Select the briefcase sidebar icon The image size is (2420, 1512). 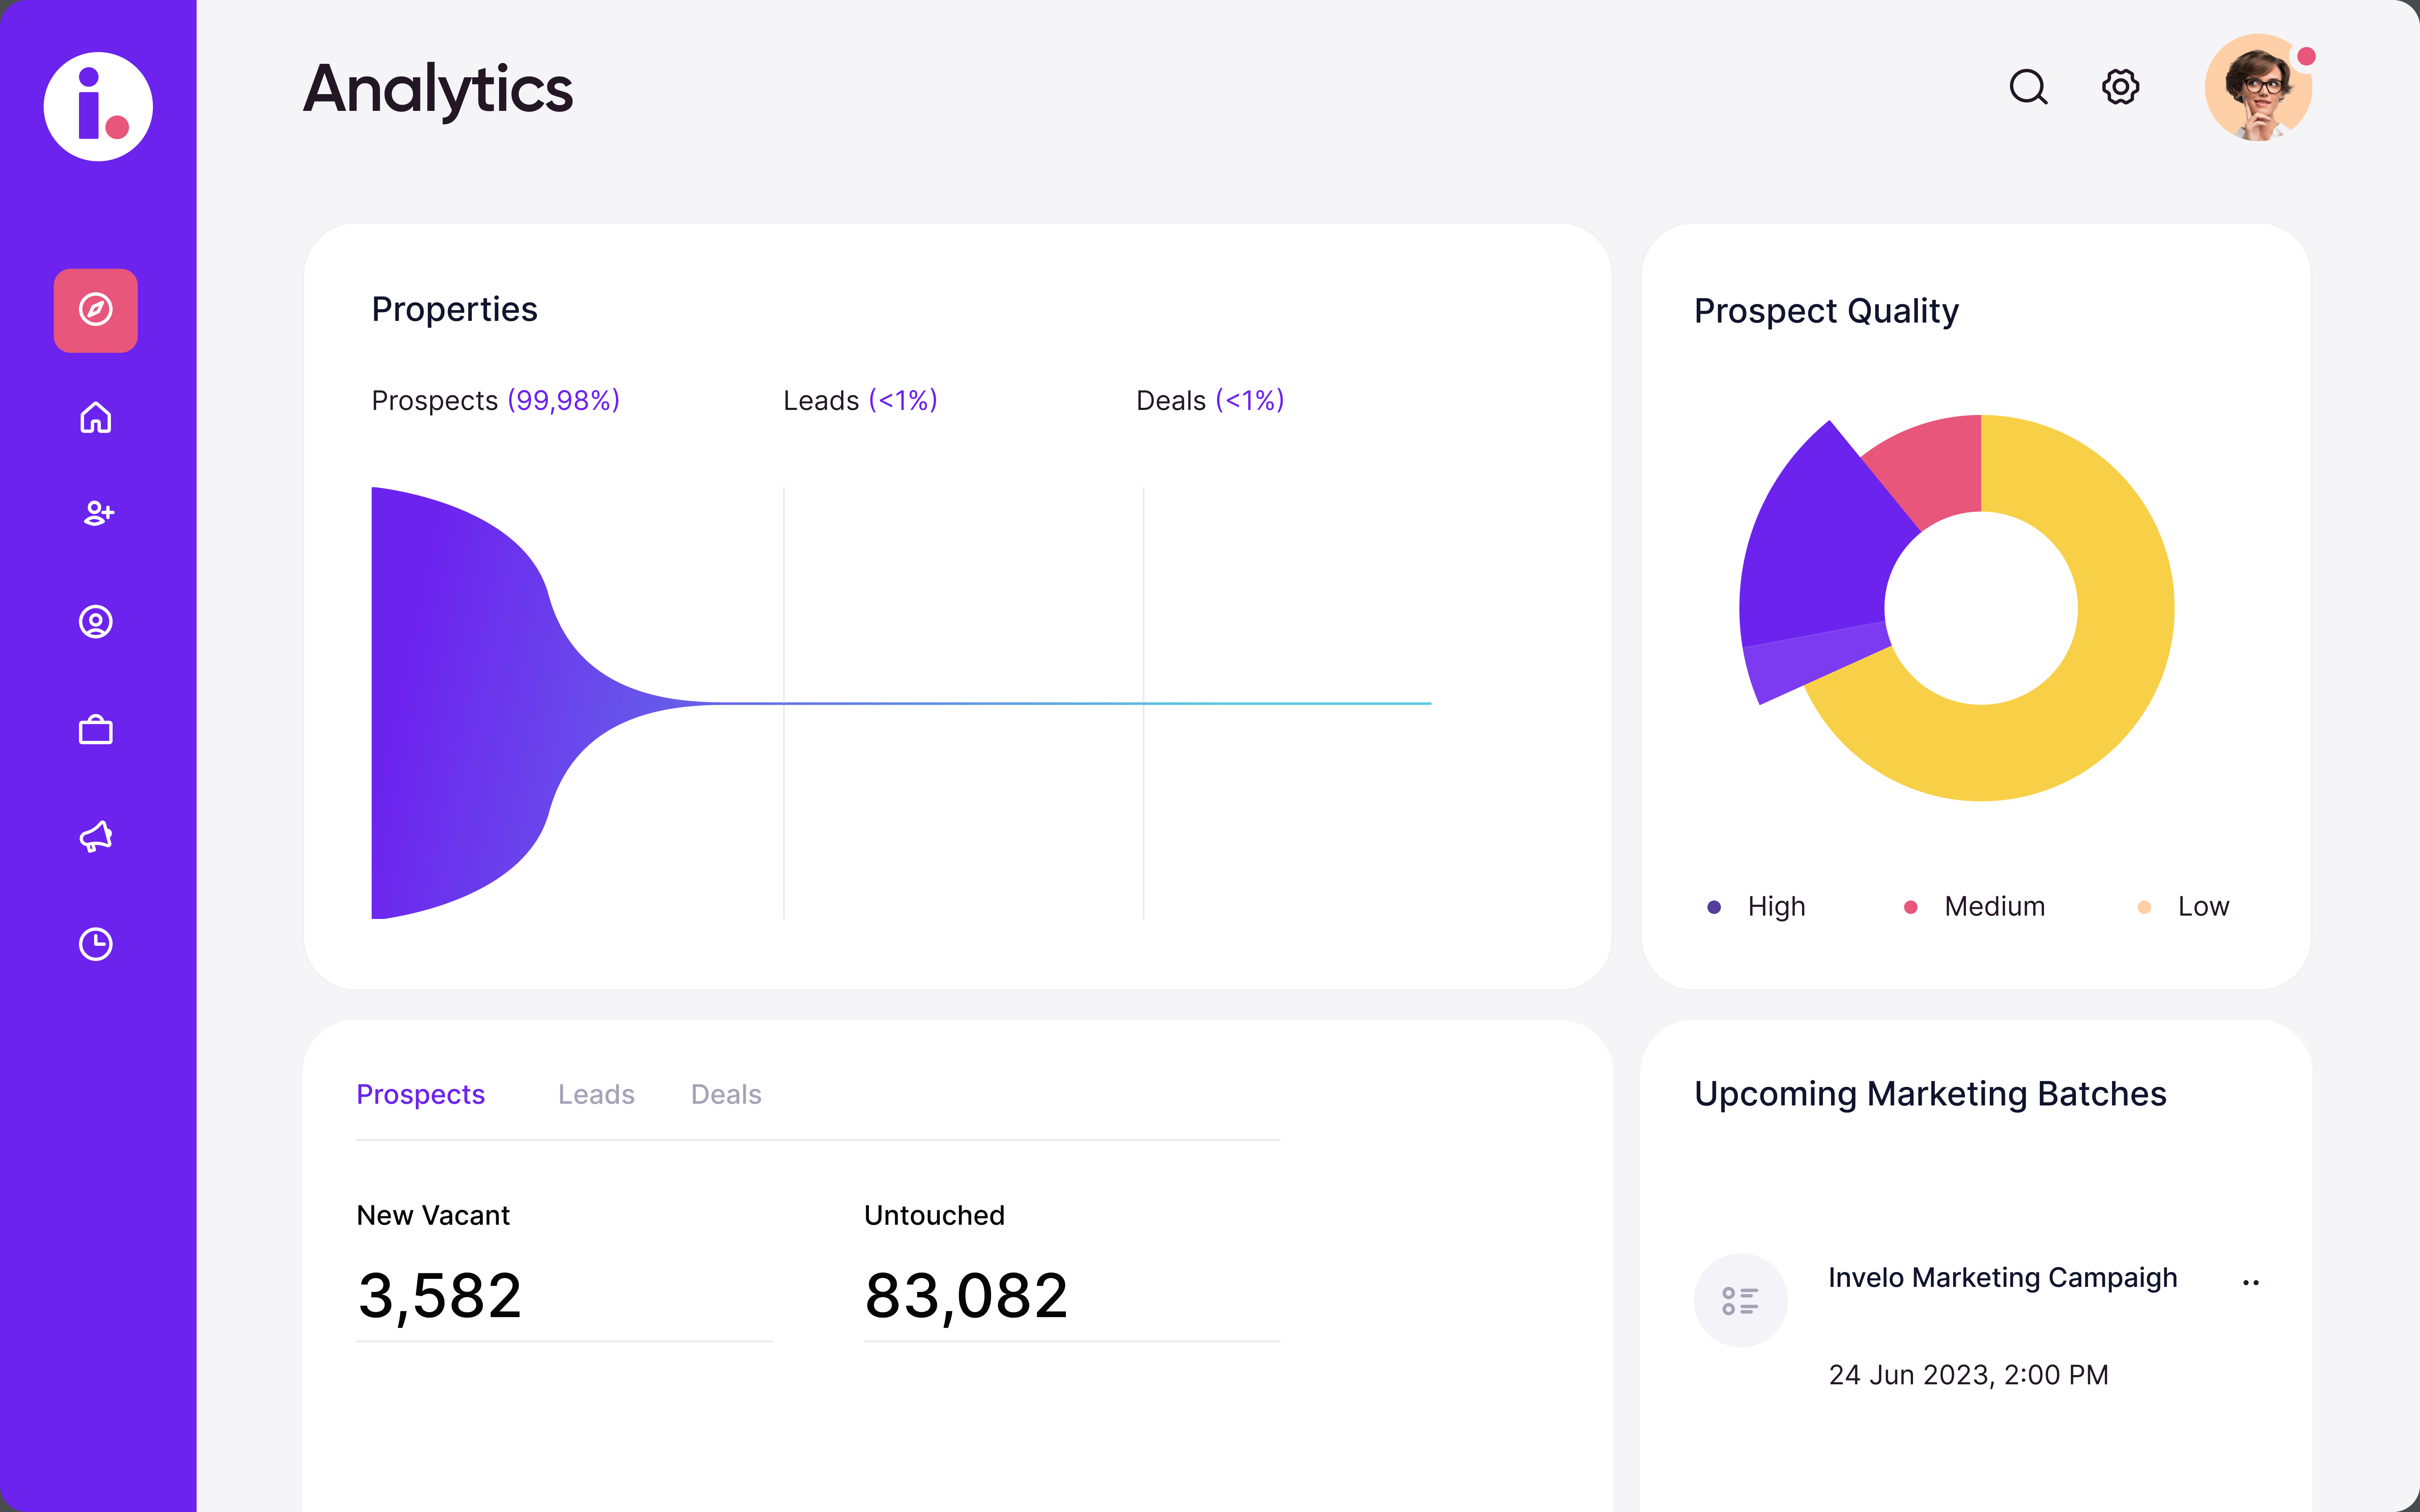point(96,730)
